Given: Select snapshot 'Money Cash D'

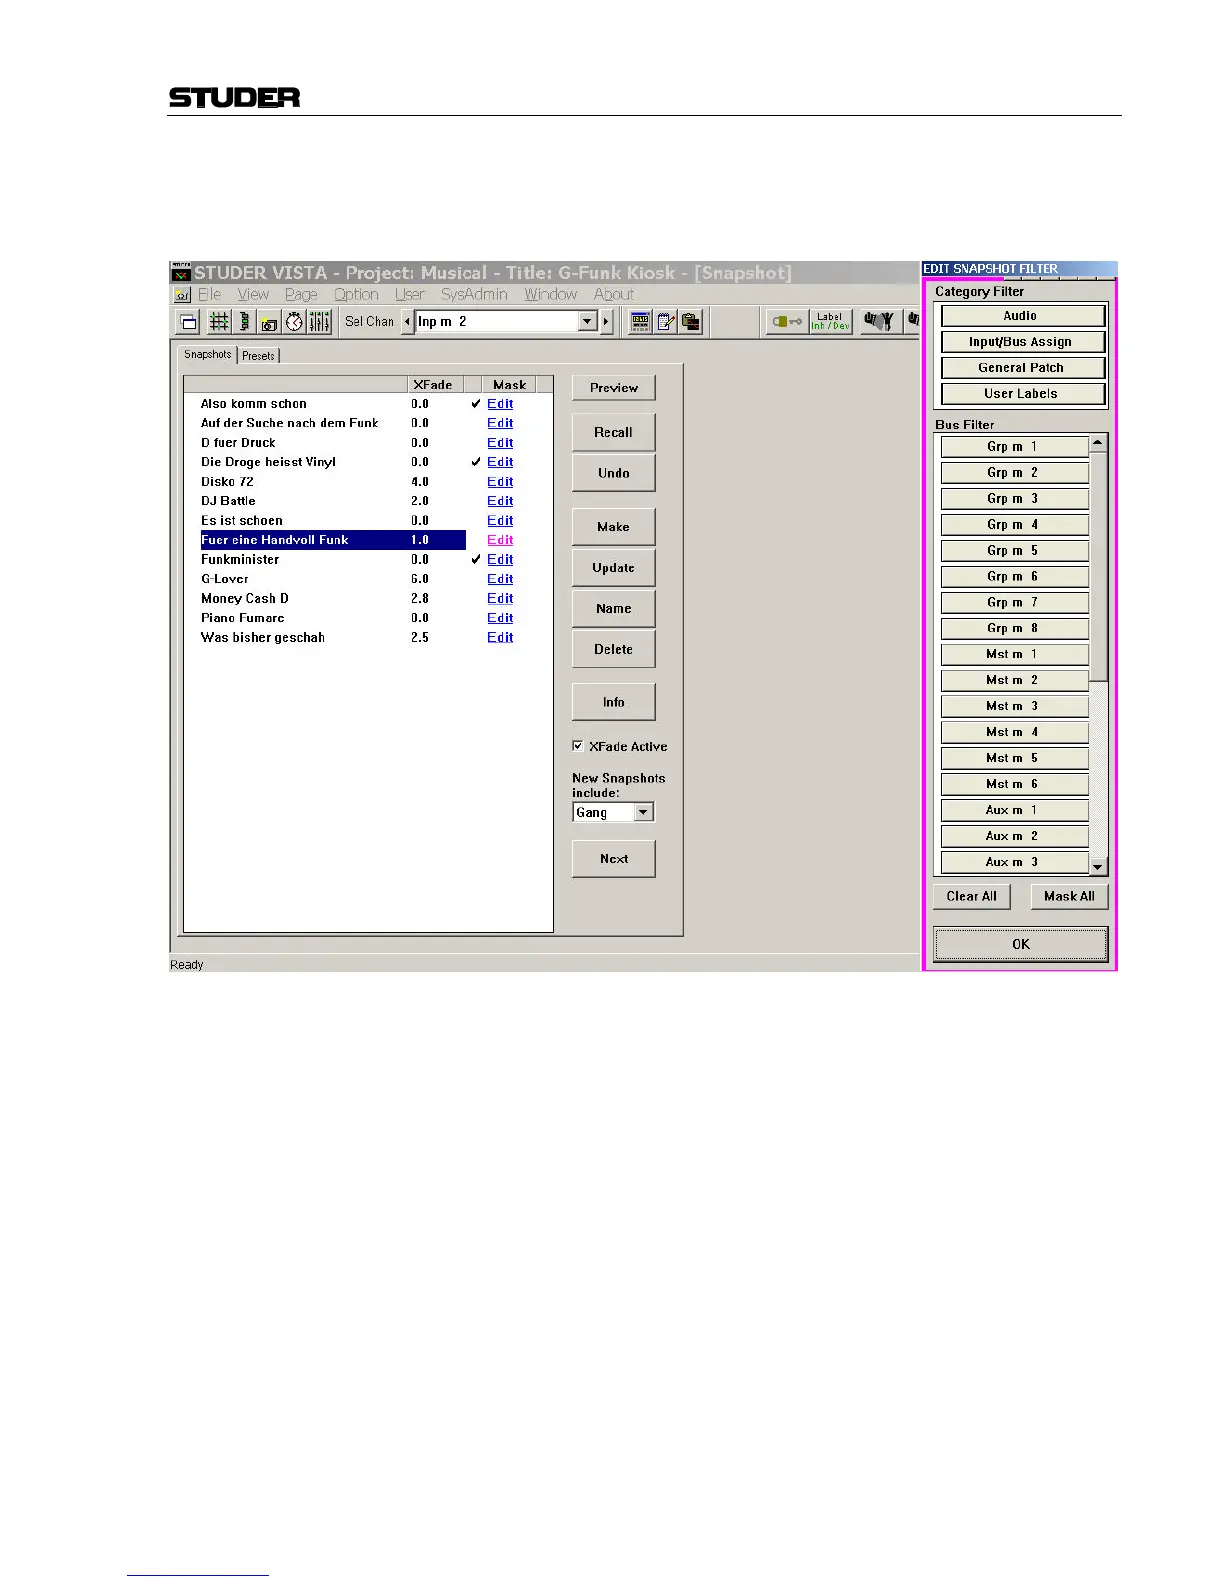Looking at the screenshot, I should pyautogui.click(x=245, y=599).
